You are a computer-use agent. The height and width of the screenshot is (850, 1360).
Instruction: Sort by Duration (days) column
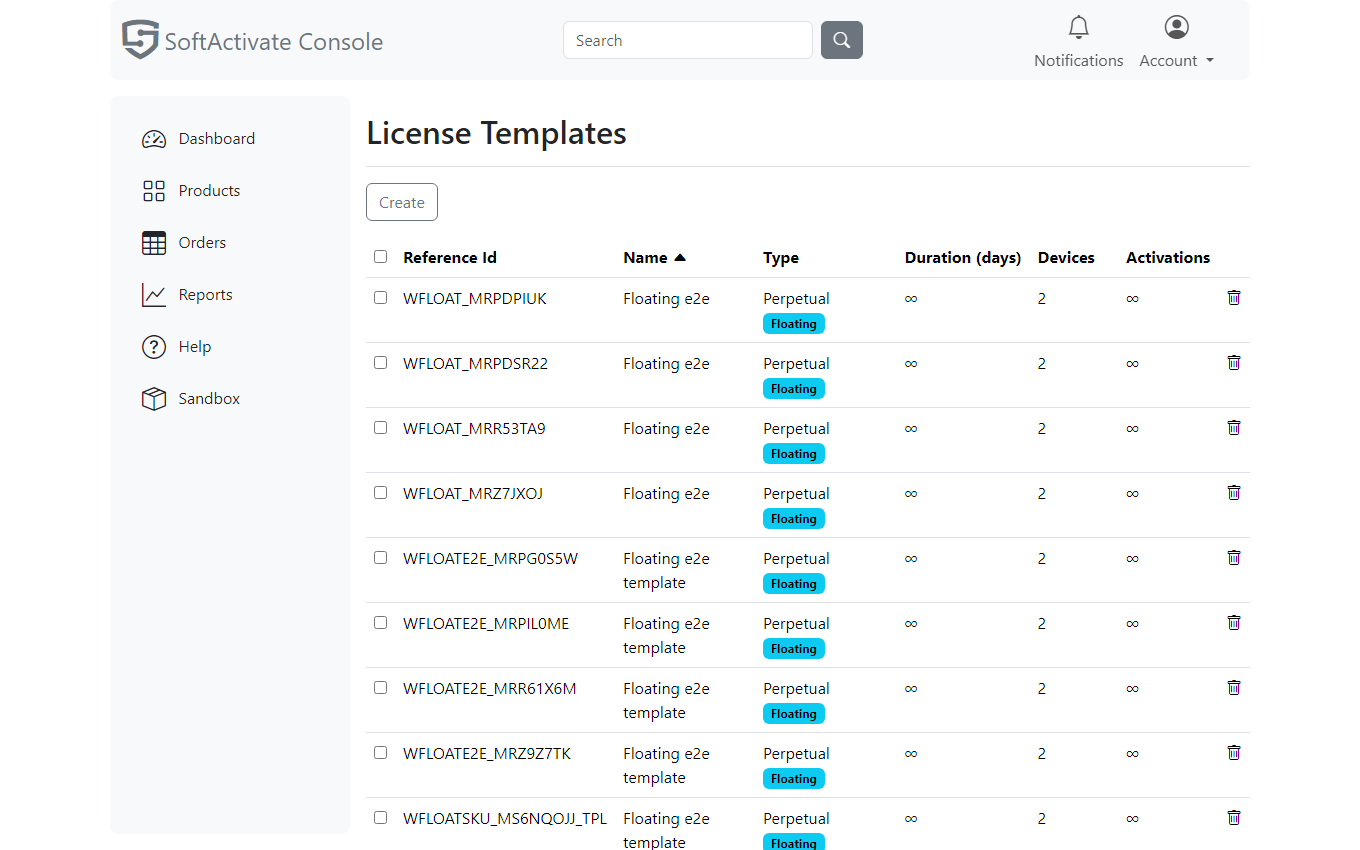[x=963, y=258]
